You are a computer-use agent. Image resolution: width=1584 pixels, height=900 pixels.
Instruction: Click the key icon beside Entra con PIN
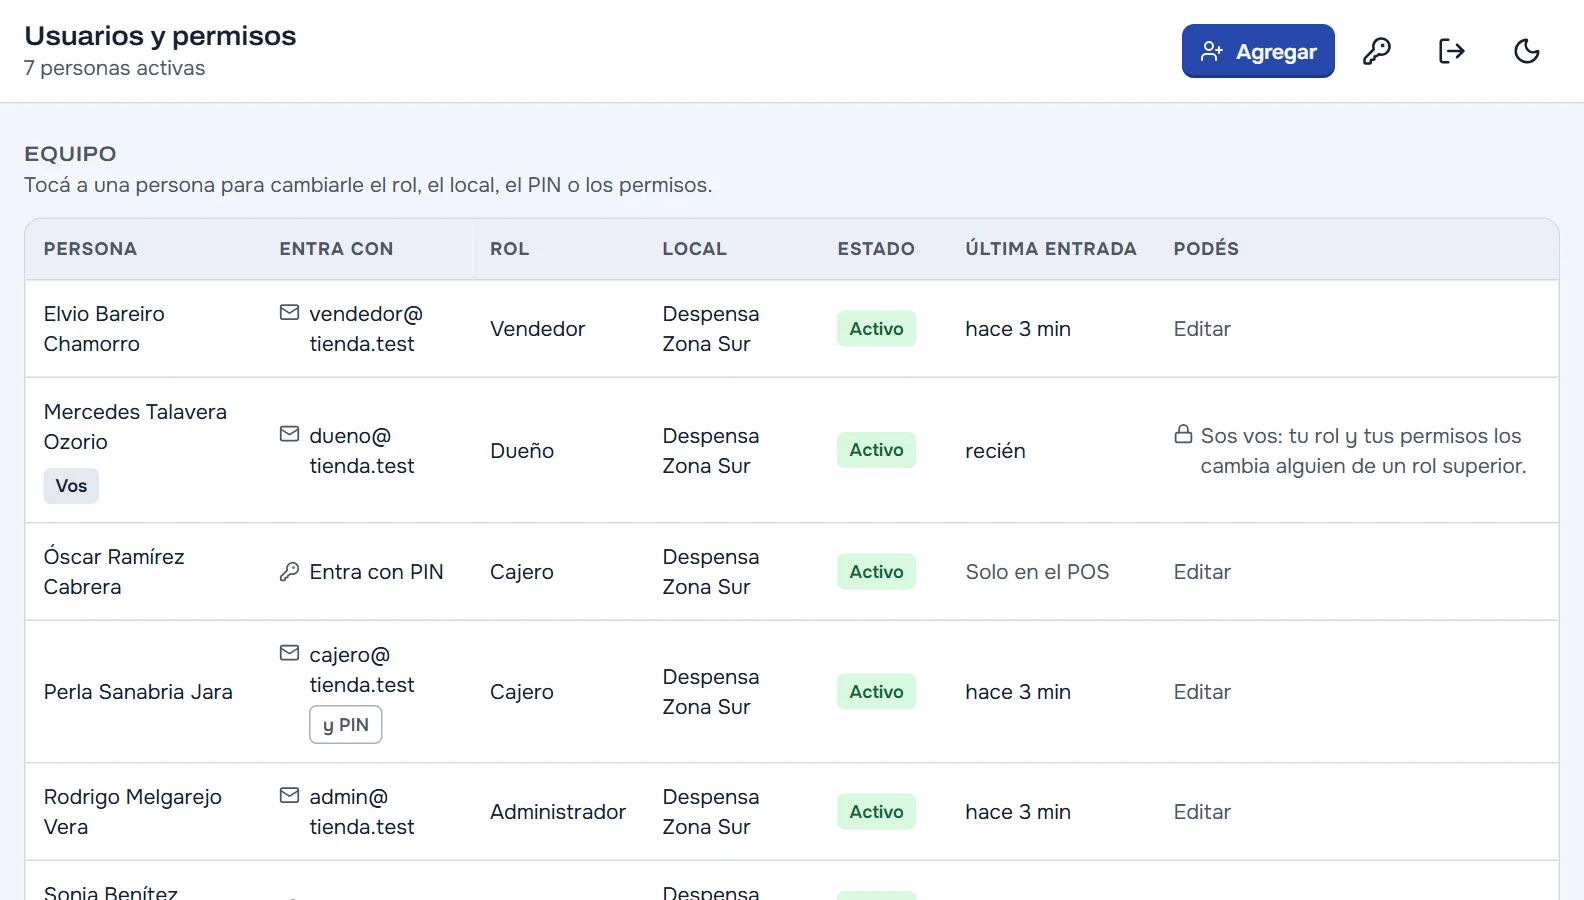[289, 572]
